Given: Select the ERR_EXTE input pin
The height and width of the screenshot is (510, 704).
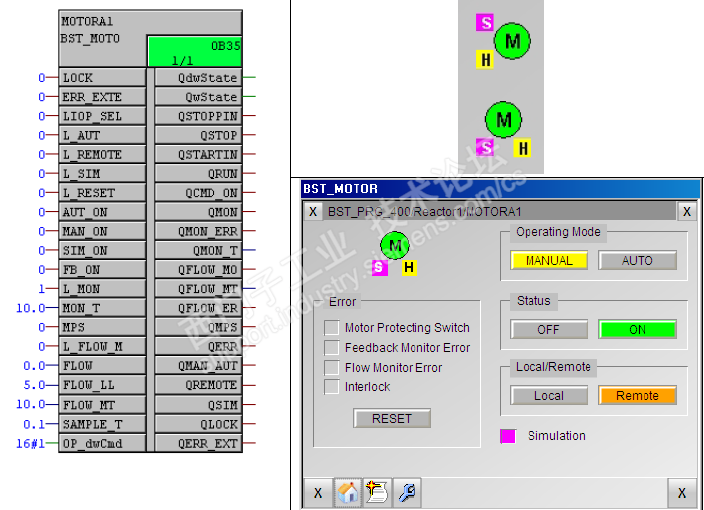Looking at the screenshot, I should 102,97.
